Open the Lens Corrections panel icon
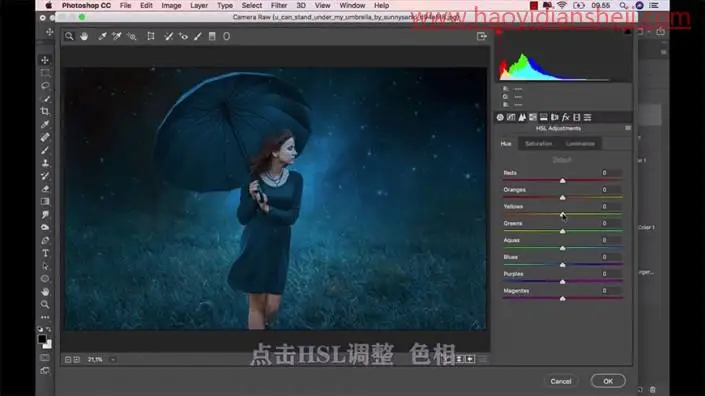This screenshot has height=396, width=705. 554,117
